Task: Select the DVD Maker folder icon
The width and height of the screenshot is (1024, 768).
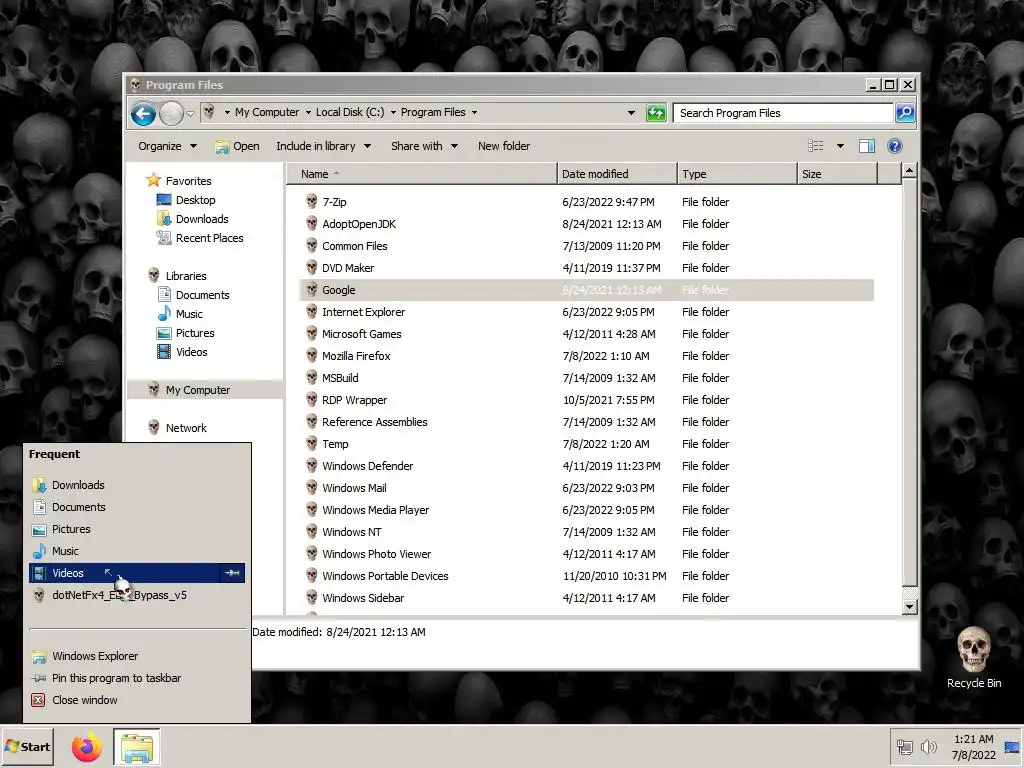Action: pos(312,268)
